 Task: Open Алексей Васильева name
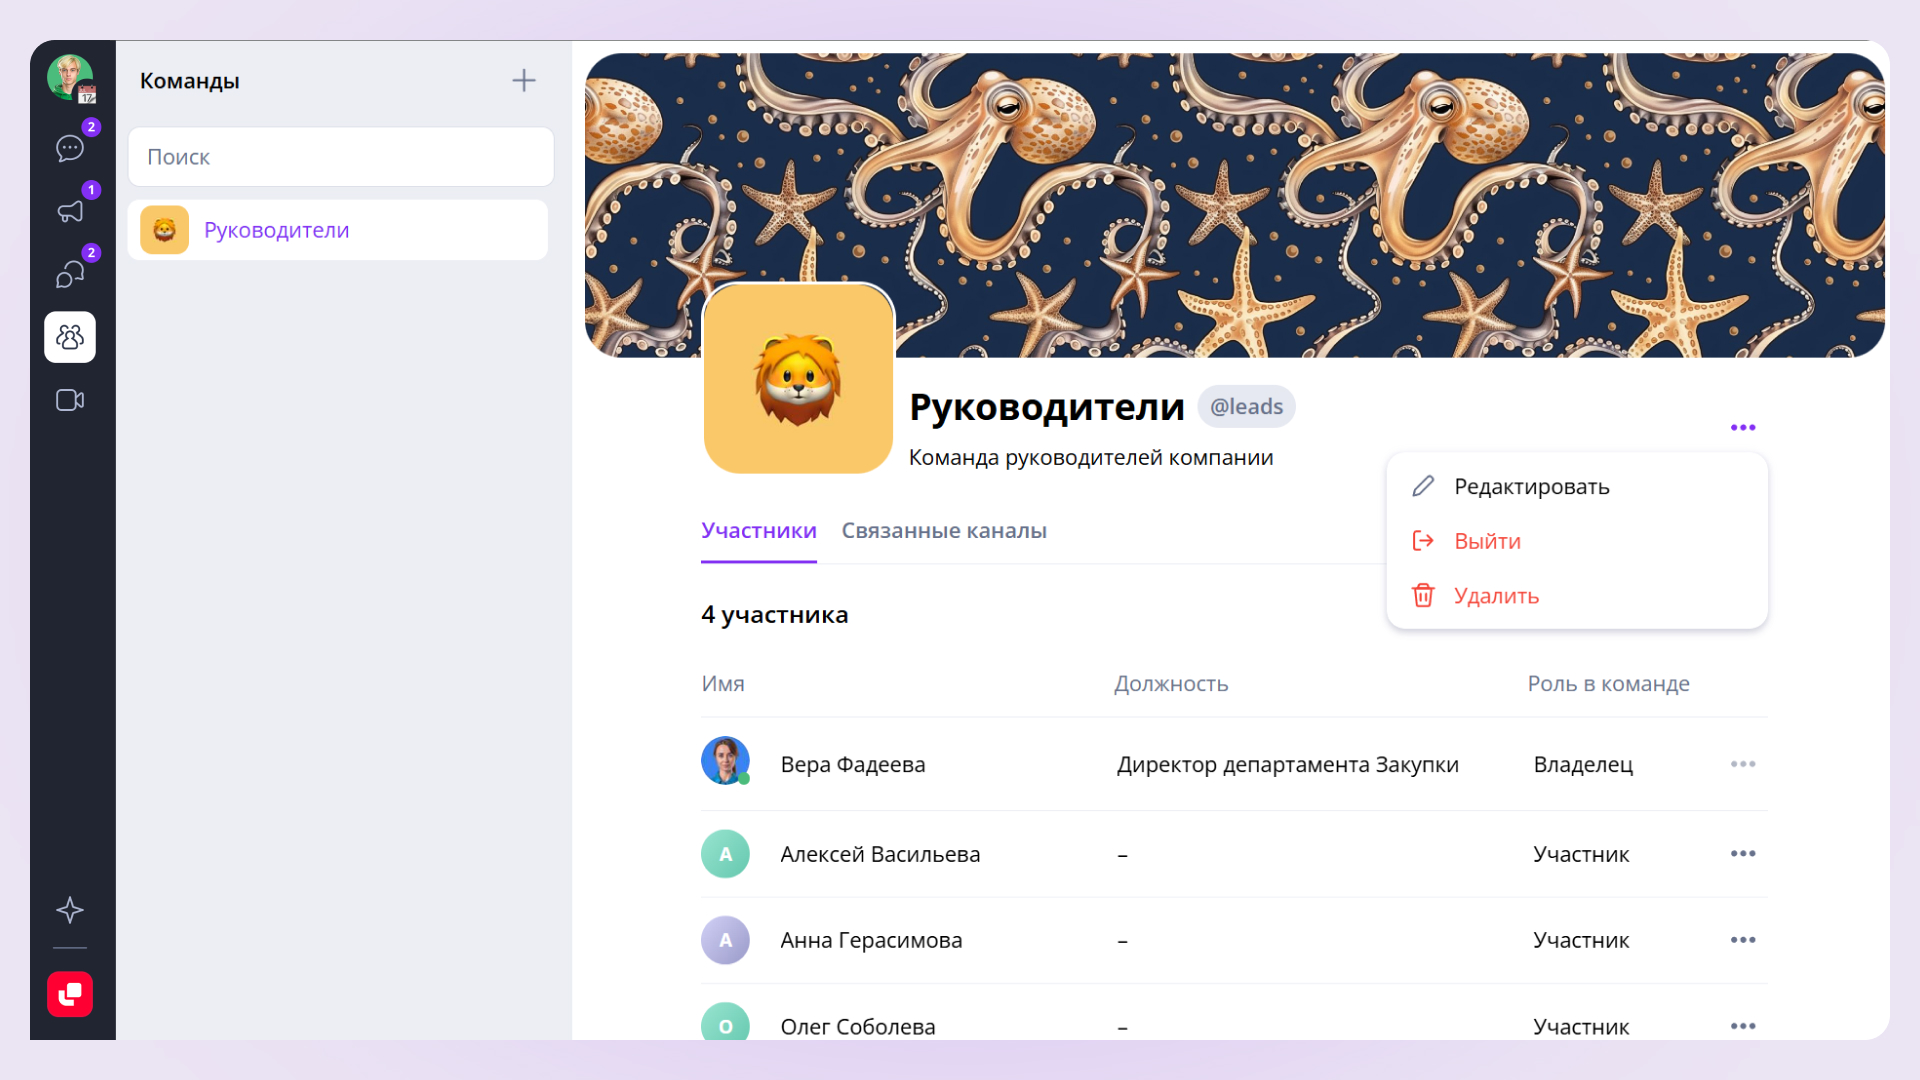tap(880, 855)
